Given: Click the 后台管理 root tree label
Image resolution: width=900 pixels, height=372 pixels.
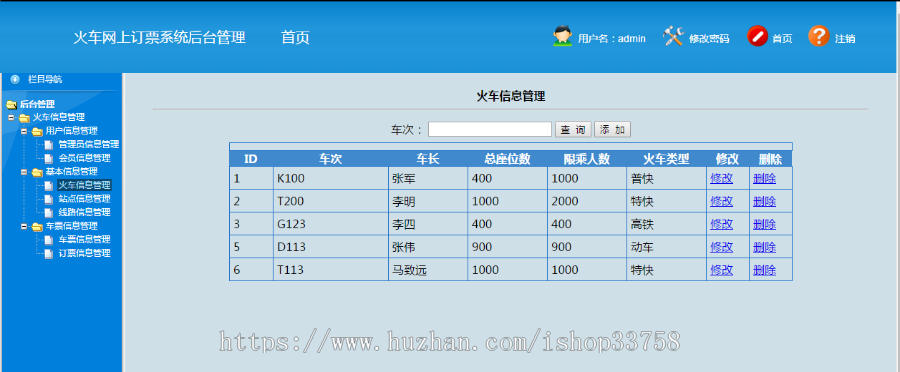Looking at the screenshot, I should [x=37, y=104].
